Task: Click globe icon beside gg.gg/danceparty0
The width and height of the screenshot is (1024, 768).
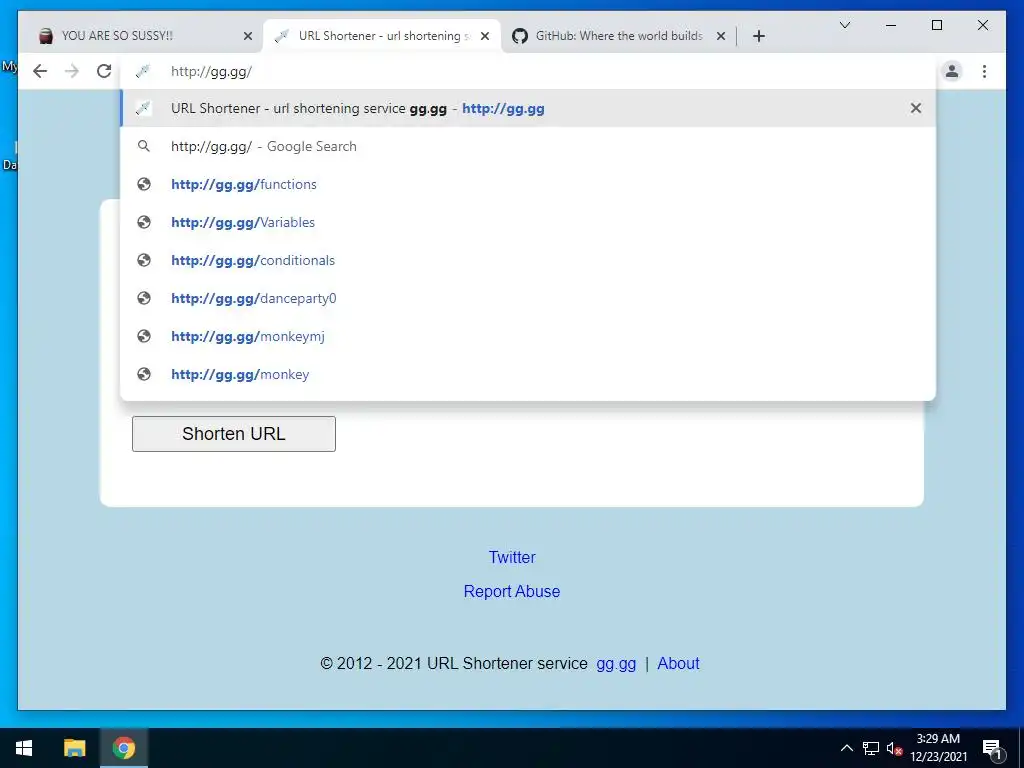Action: click(144, 298)
